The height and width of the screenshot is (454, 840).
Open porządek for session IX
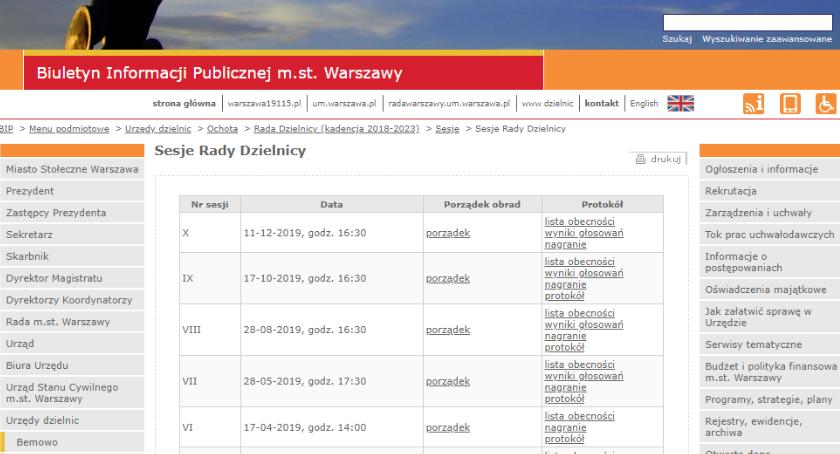pyautogui.click(x=448, y=279)
